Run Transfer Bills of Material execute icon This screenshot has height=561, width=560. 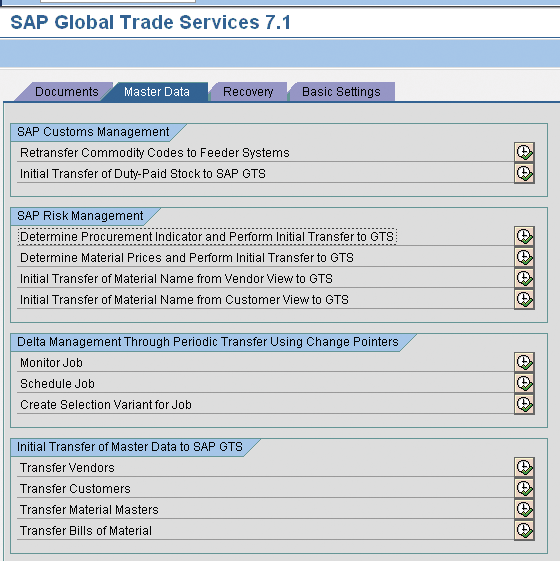coord(524,530)
